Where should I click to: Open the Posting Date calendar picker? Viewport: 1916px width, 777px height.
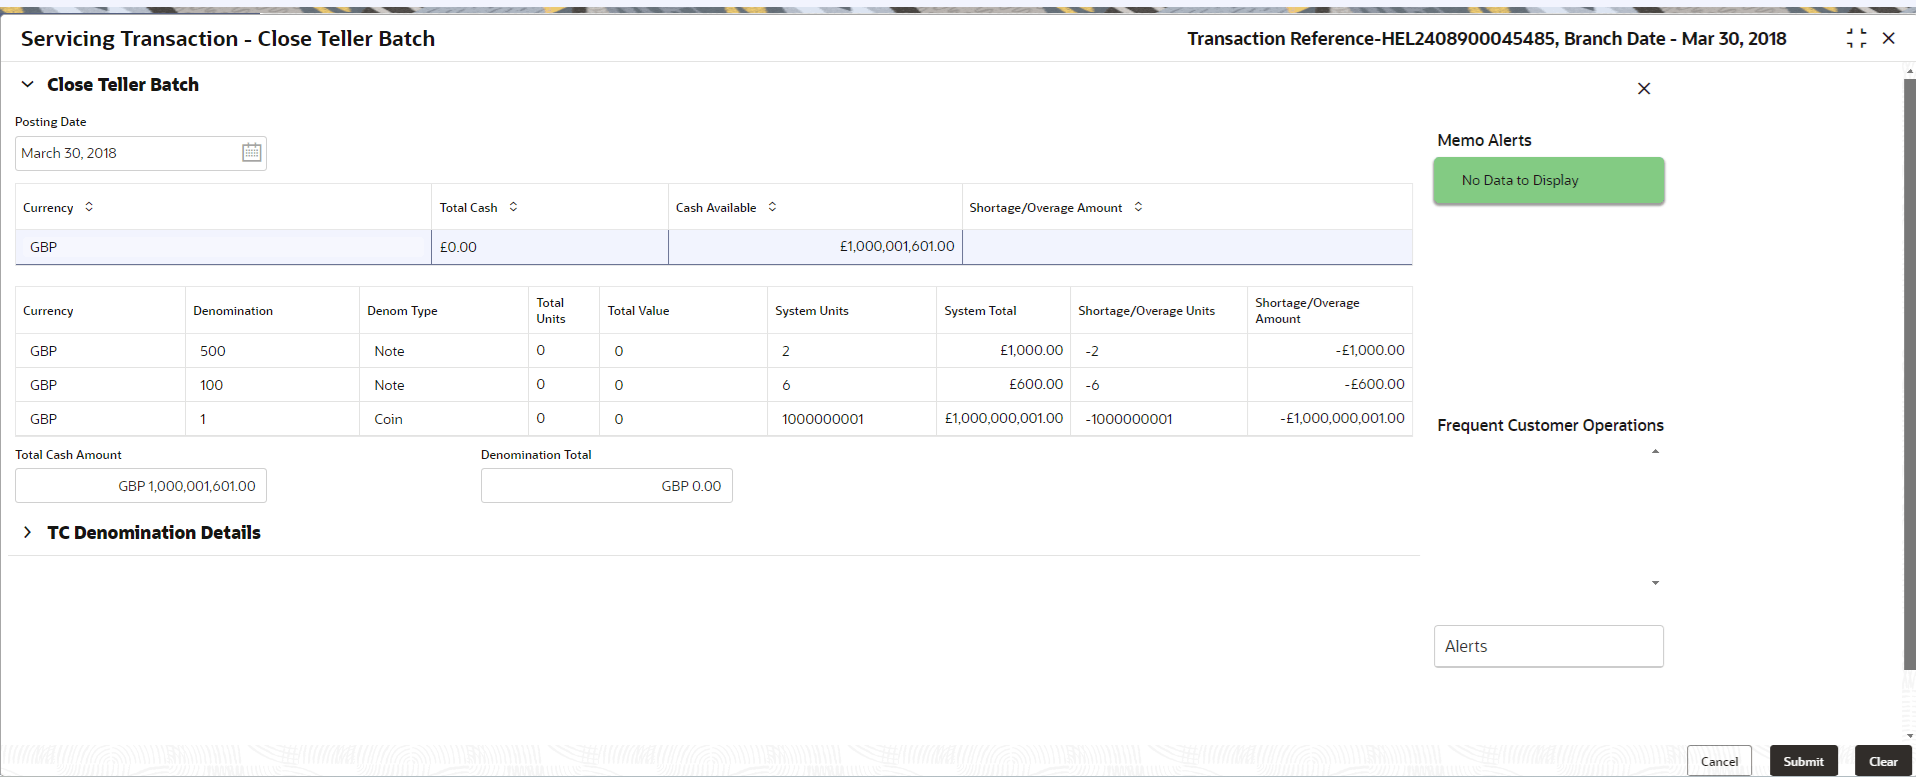tap(252, 152)
